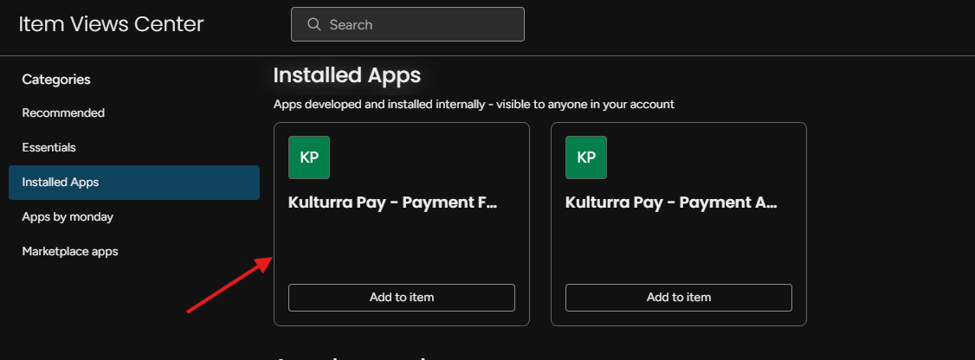Click the cut-off section heading at the bottom
Viewport: 975px width, 360px height.
[351, 357]
